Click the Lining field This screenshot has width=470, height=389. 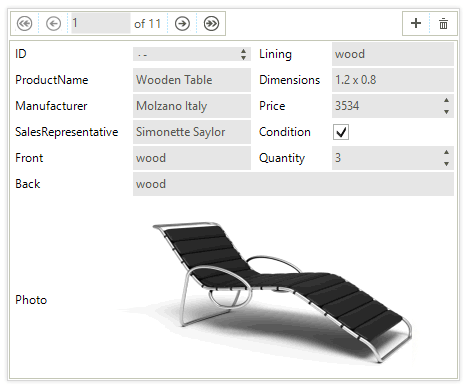pos(393,54)
